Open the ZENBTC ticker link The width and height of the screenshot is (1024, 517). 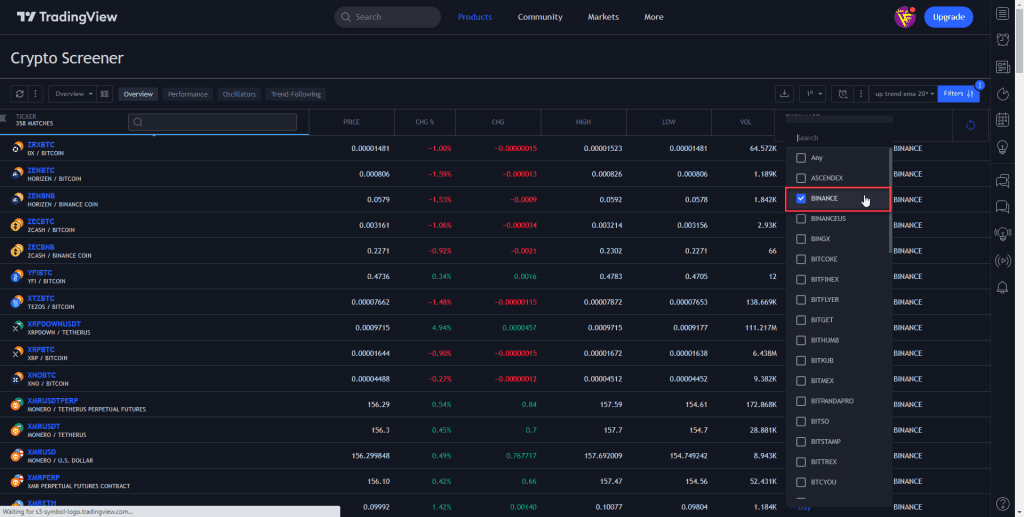40,170
